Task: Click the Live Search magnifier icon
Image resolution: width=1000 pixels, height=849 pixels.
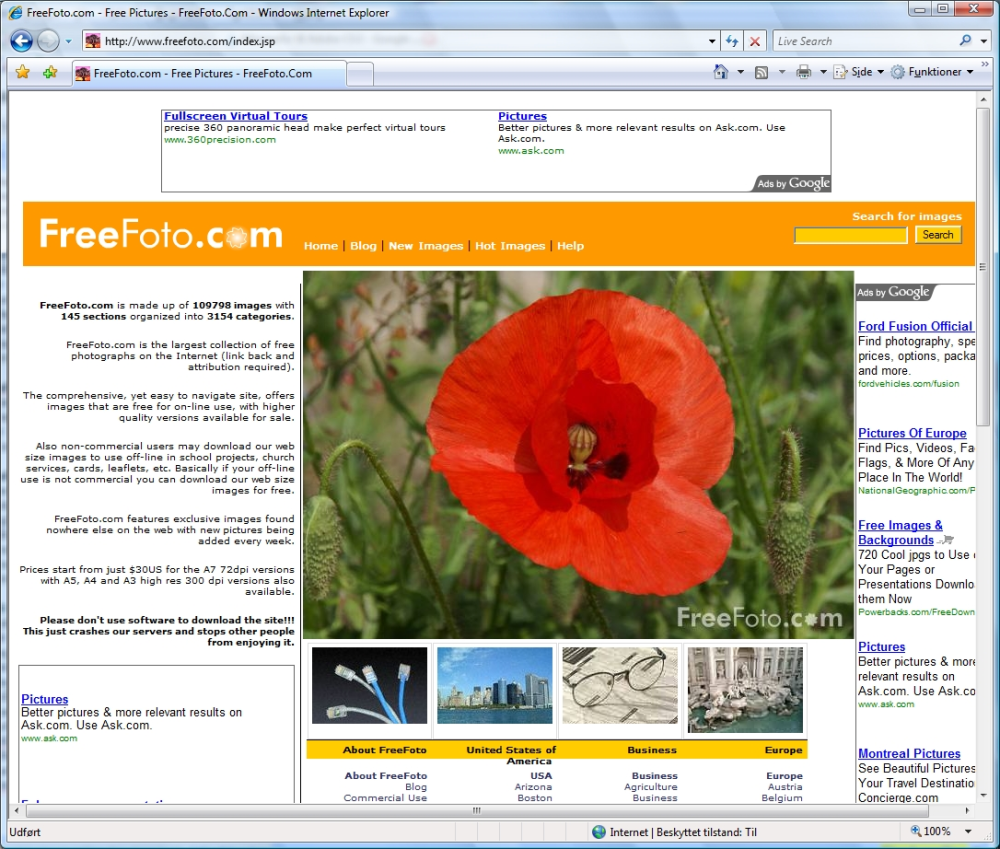Action: [x=966, y=40]
